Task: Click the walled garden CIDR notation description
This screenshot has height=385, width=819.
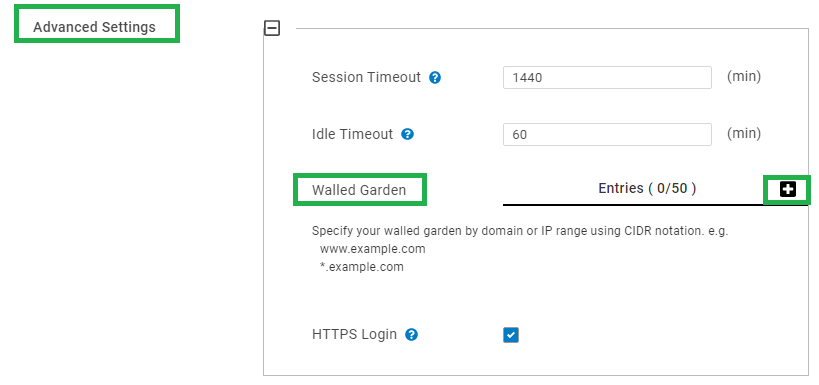Action: (520, 231)
